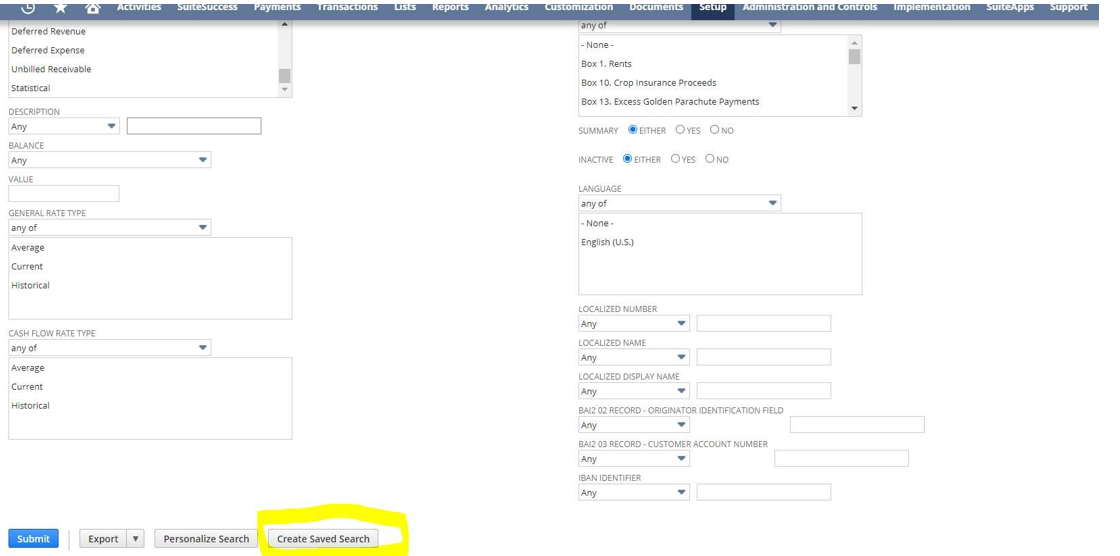Select NO for Inactive
Image resolution: width=1120 pixels, height=556 pixels.
pyautogui.click(x=709, y=159)
